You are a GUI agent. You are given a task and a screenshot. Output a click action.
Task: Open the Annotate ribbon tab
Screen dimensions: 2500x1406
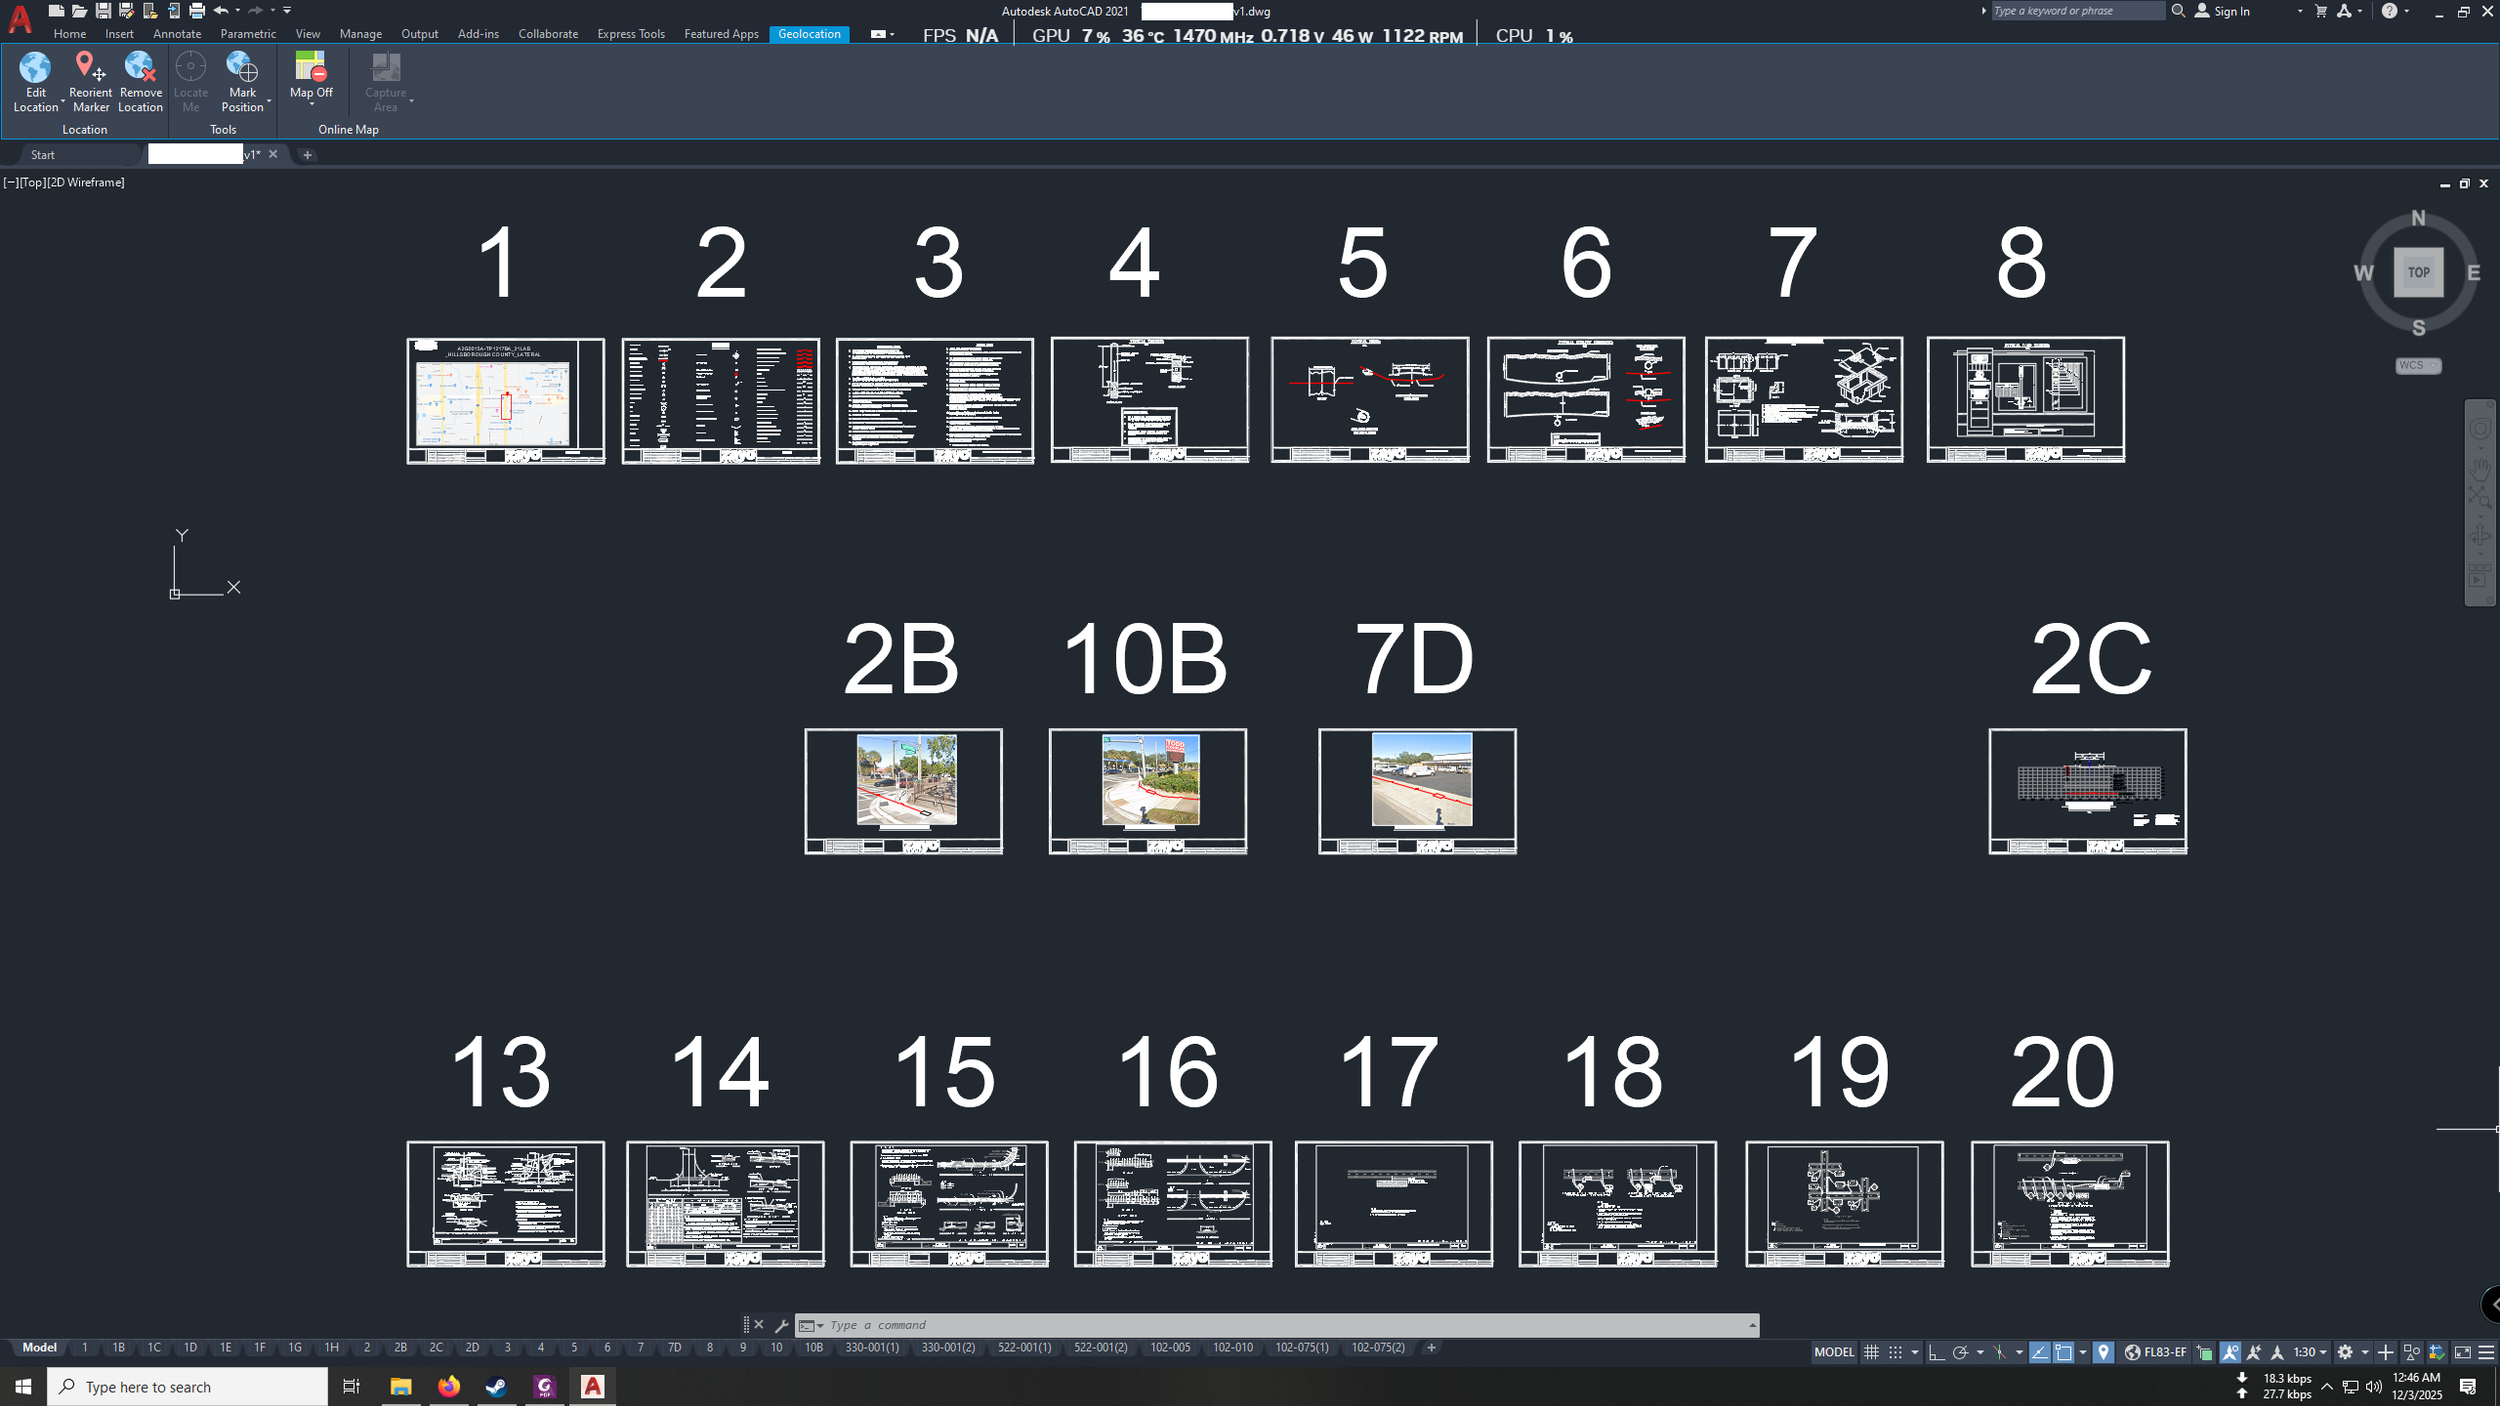tap(177, 34)
